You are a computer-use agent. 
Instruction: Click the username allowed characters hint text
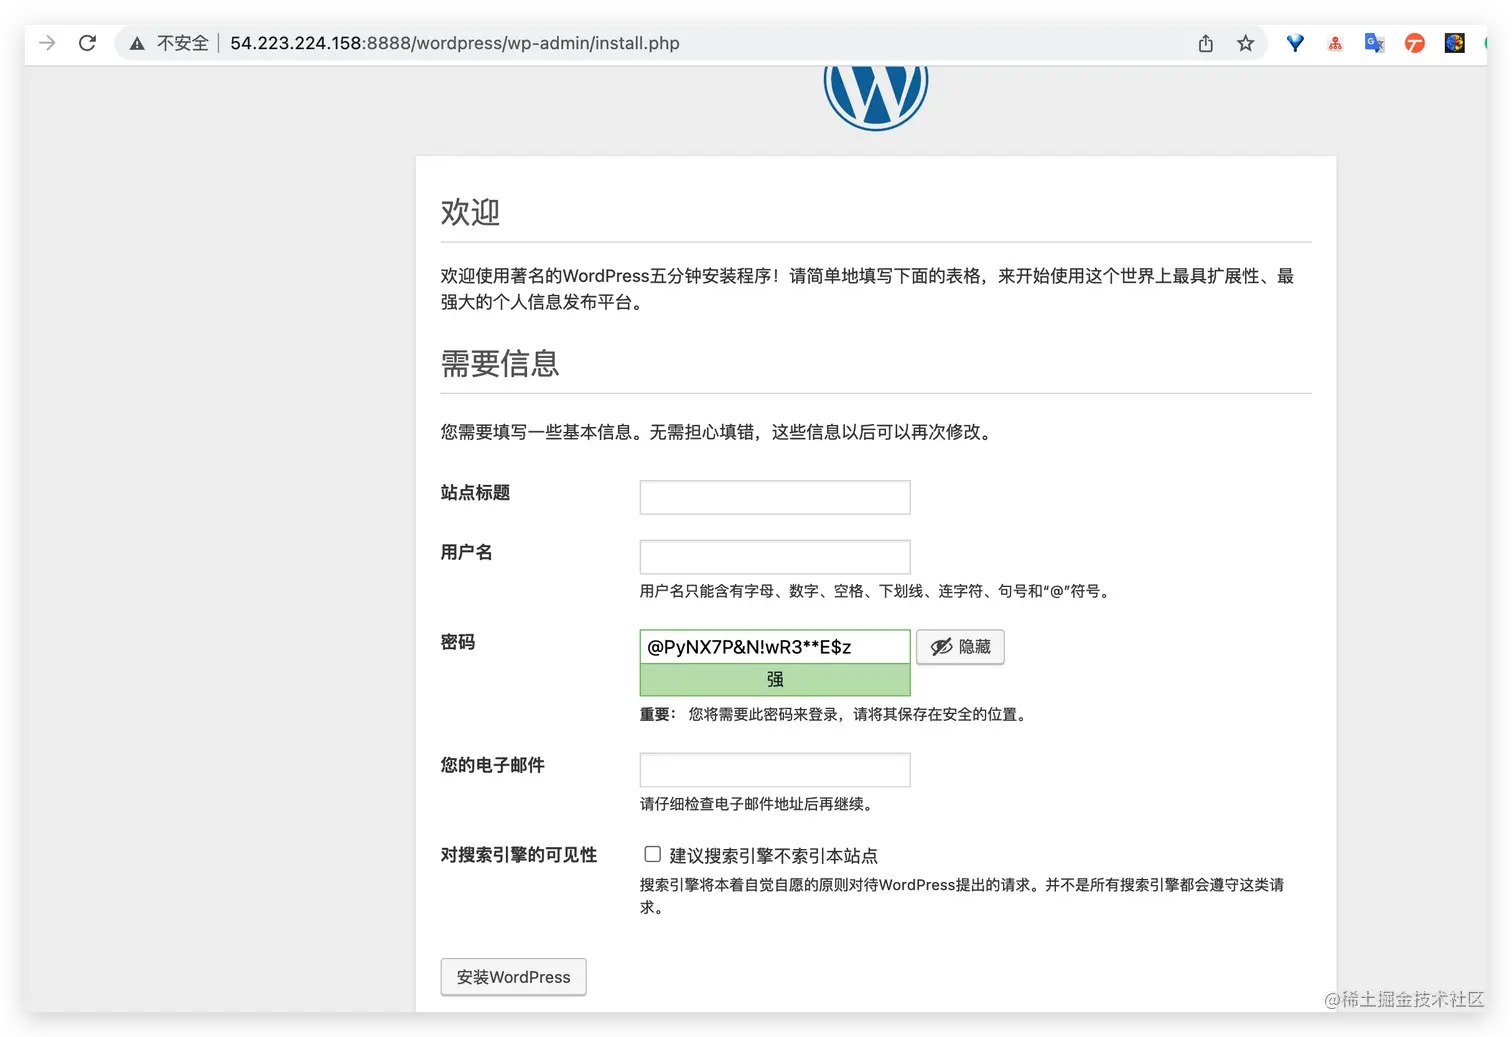click(877, 591)
